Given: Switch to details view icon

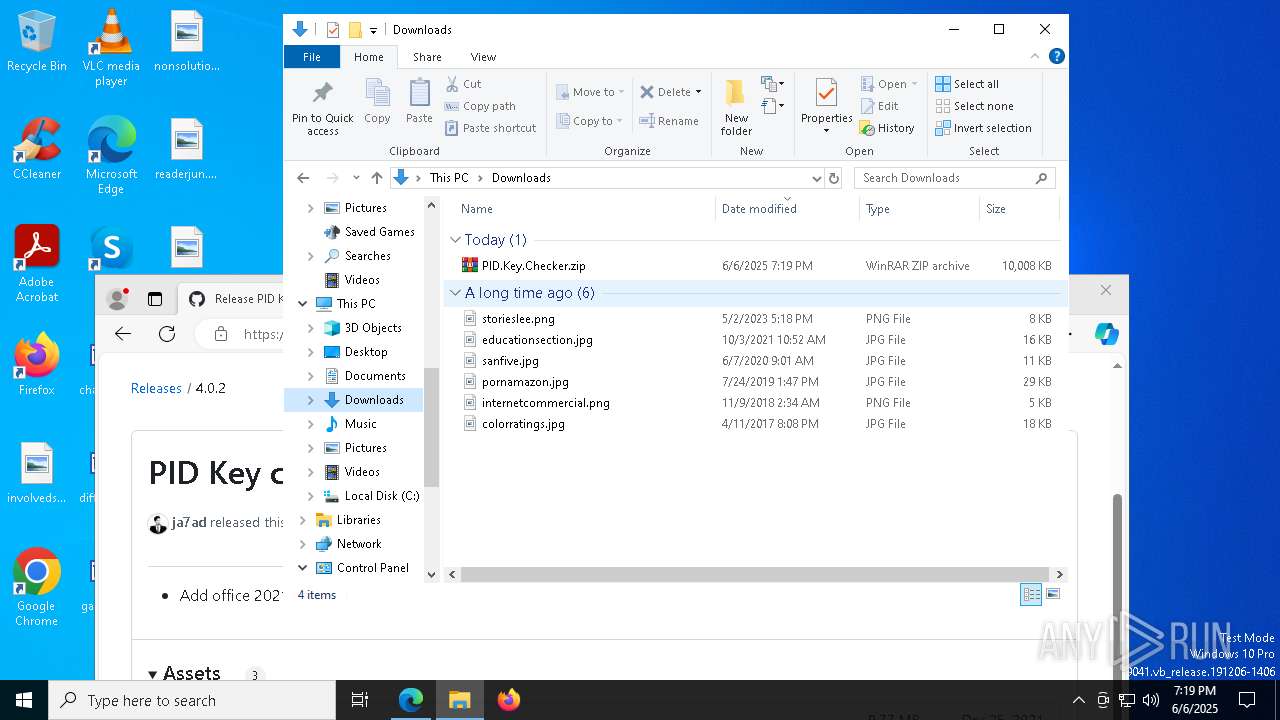Looking at the screenshot, I should (1031, 595).
